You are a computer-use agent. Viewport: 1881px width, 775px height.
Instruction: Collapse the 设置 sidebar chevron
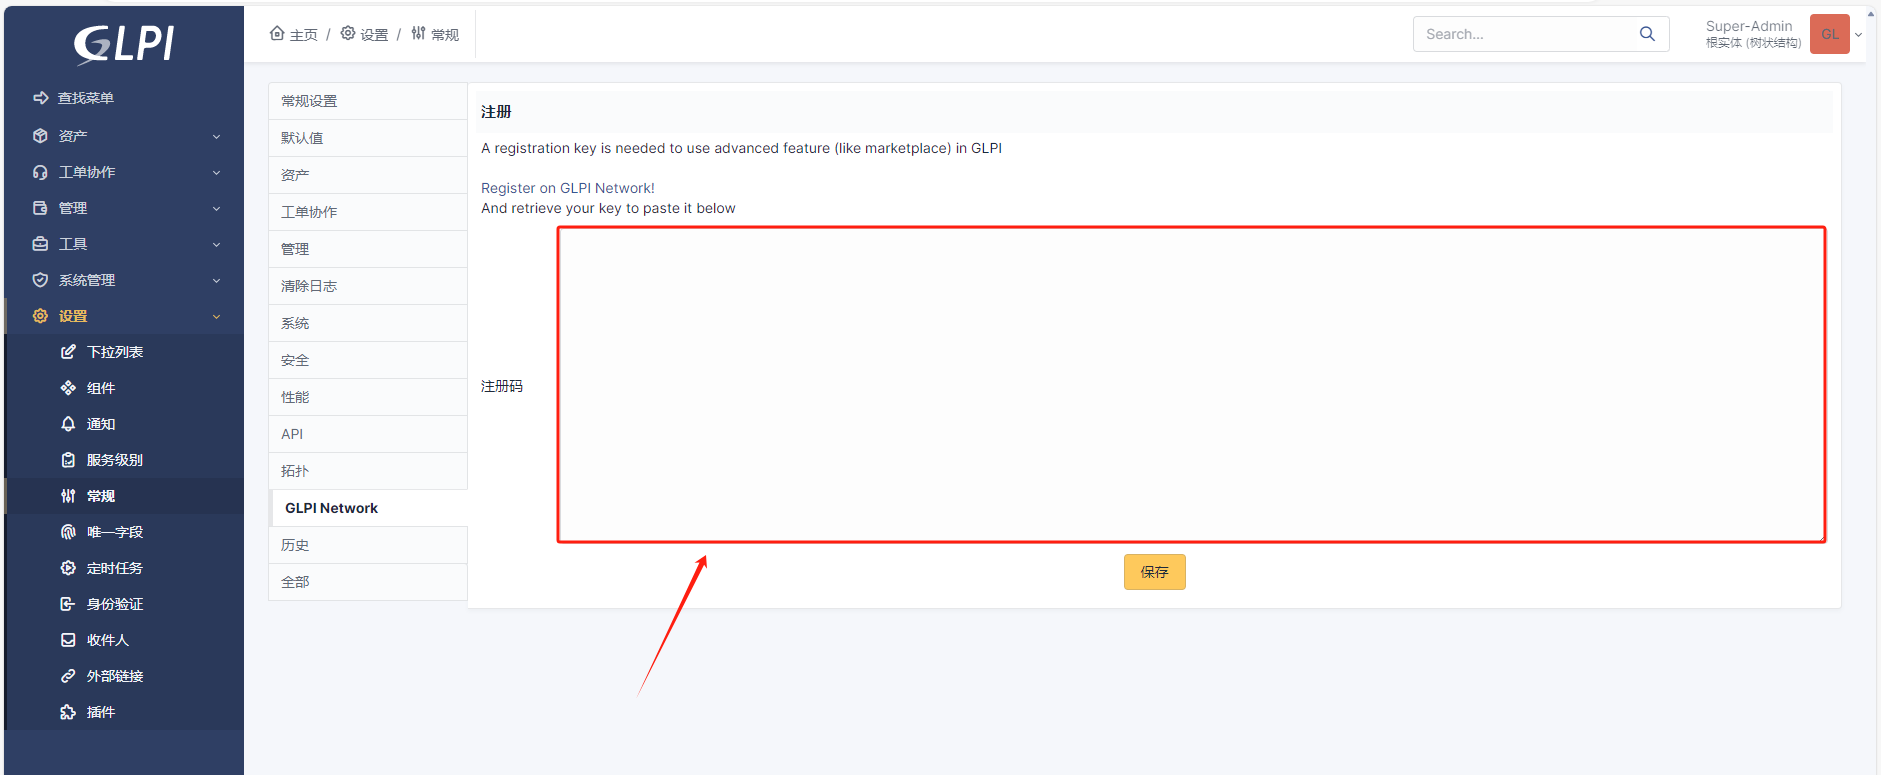[216, 317]
